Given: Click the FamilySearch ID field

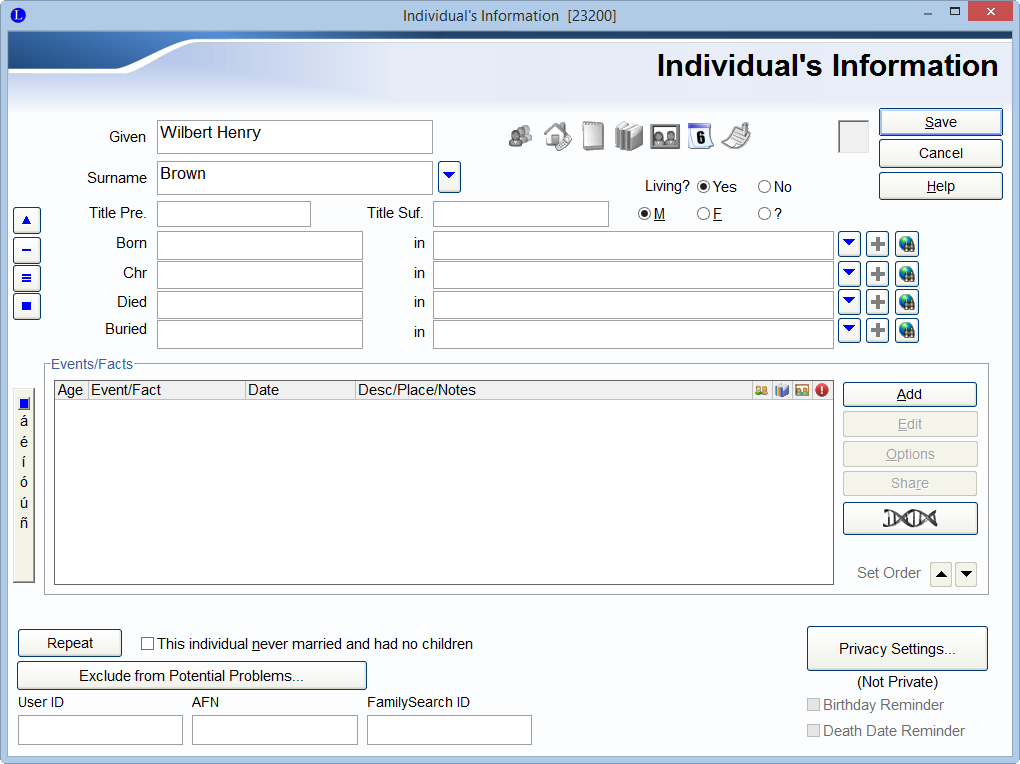Looking at the screenshot, I should [450, 730].
